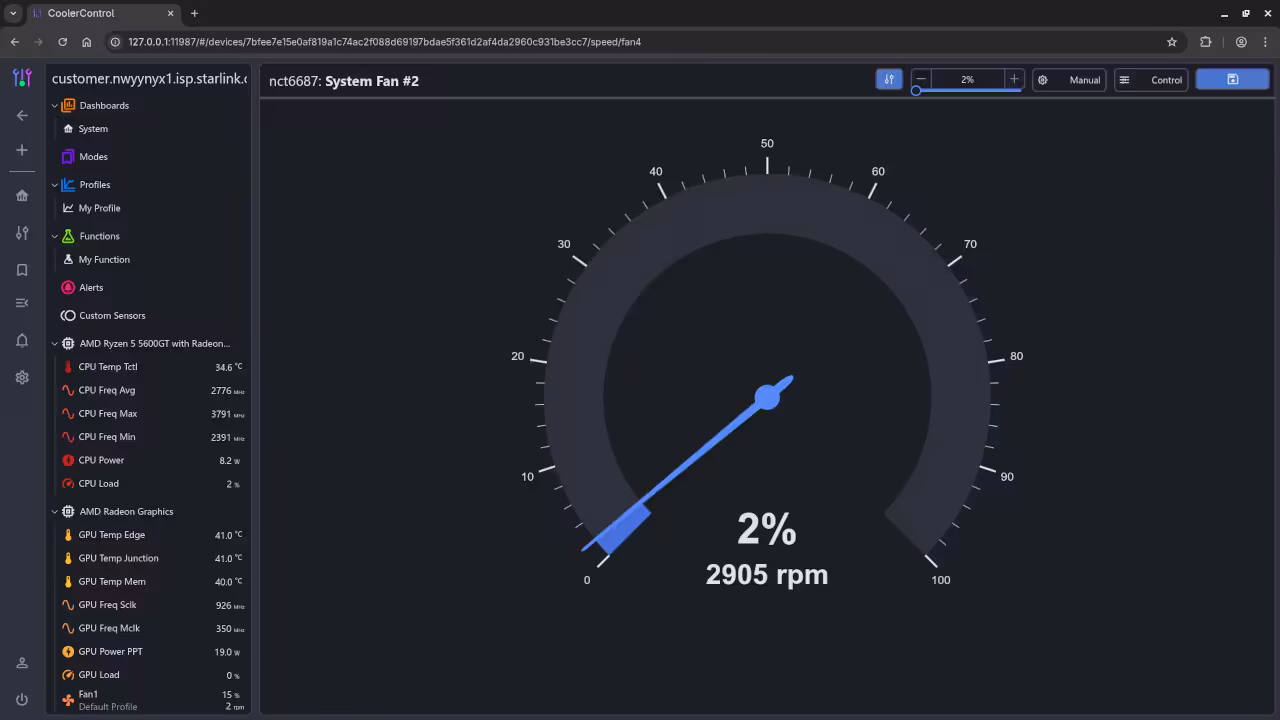Collapse the Dashboards section

[55, 105]
